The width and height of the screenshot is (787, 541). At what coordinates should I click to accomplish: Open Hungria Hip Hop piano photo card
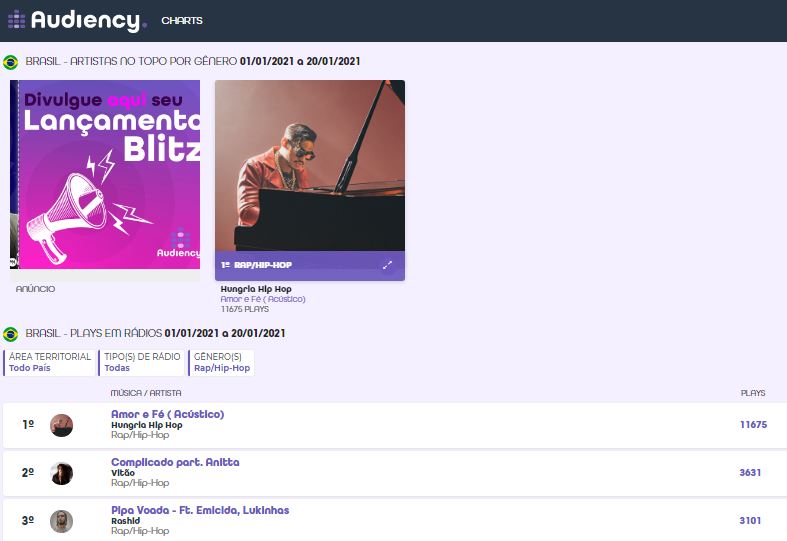pyautogui.click(x=310, y=166)
